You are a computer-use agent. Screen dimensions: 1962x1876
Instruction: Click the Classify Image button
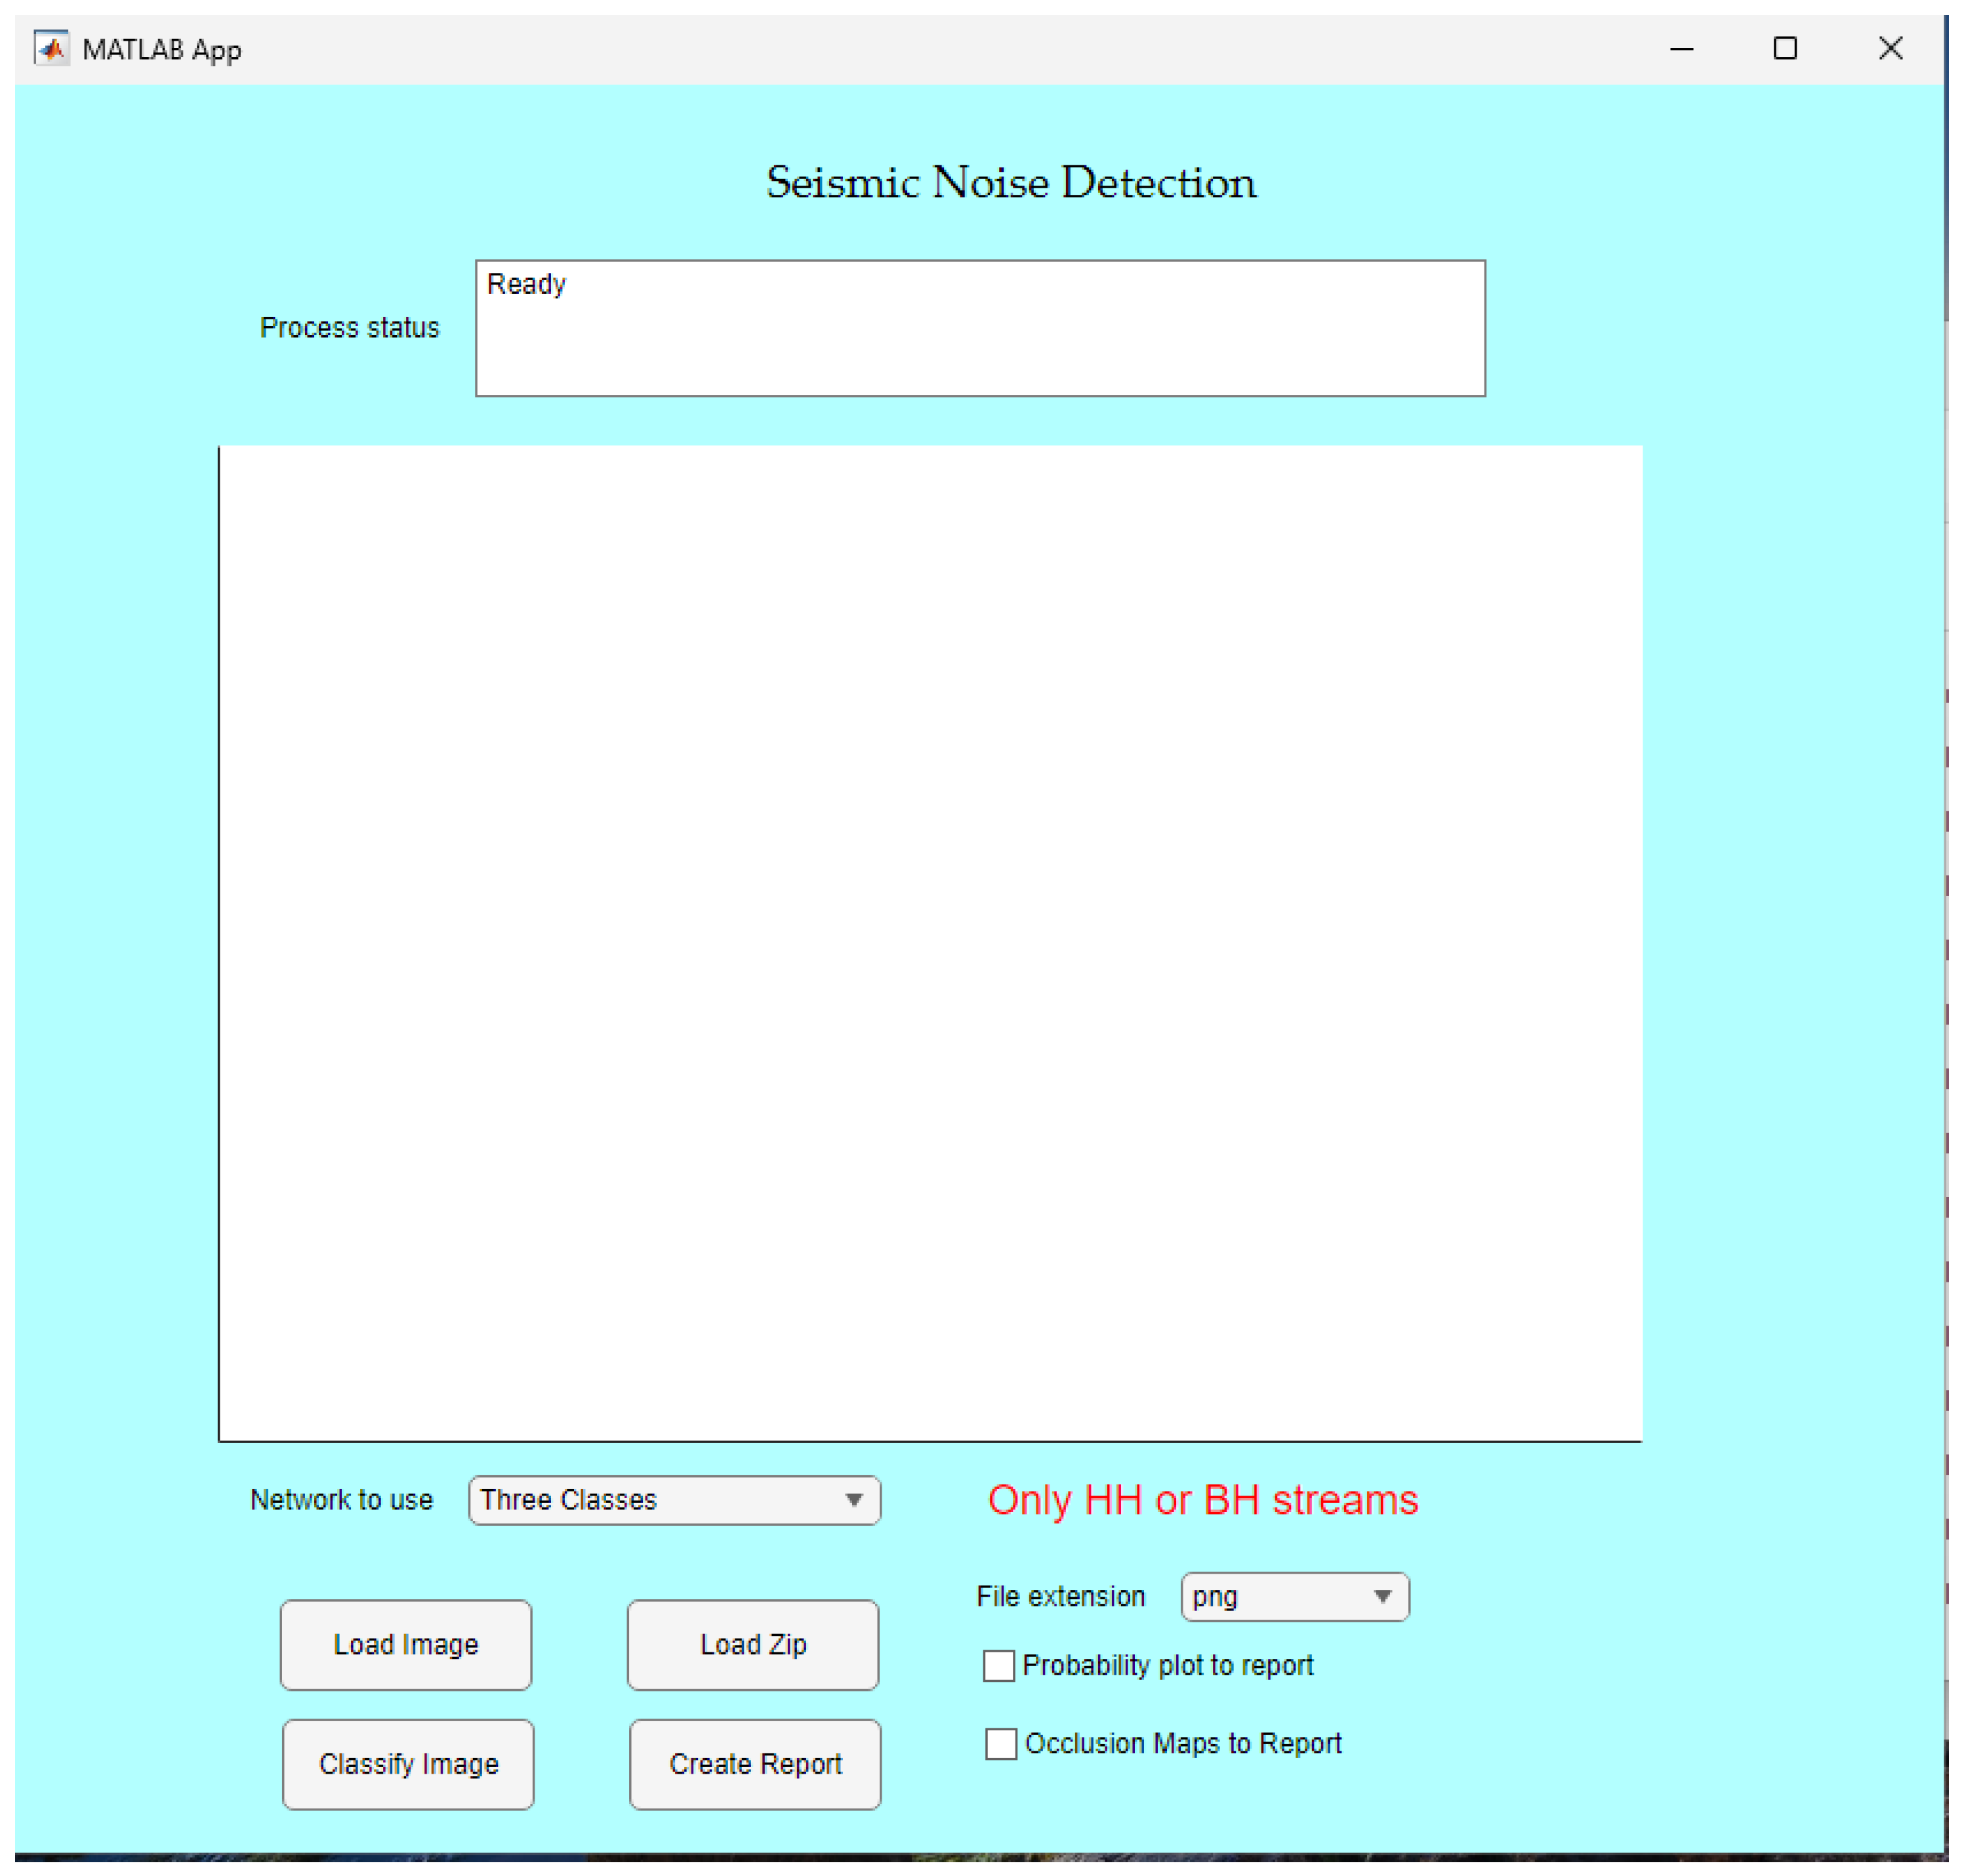point(408,1765)
